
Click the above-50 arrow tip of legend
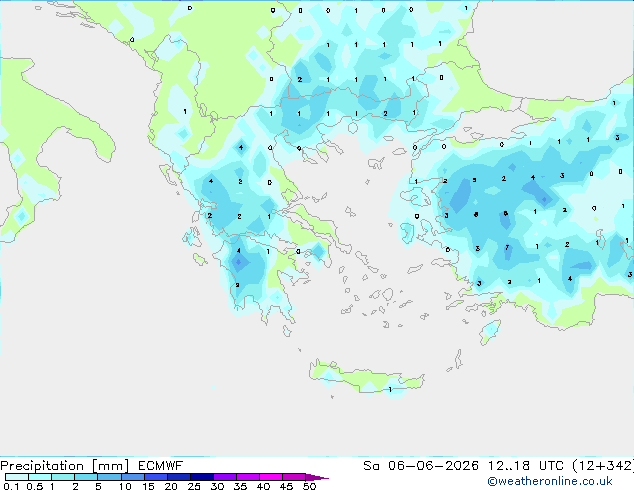[x=317, y=477]
